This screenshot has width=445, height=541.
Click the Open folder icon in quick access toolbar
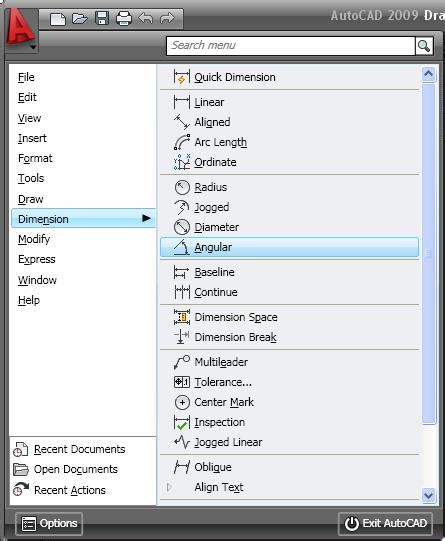click(x=80, y=18)
